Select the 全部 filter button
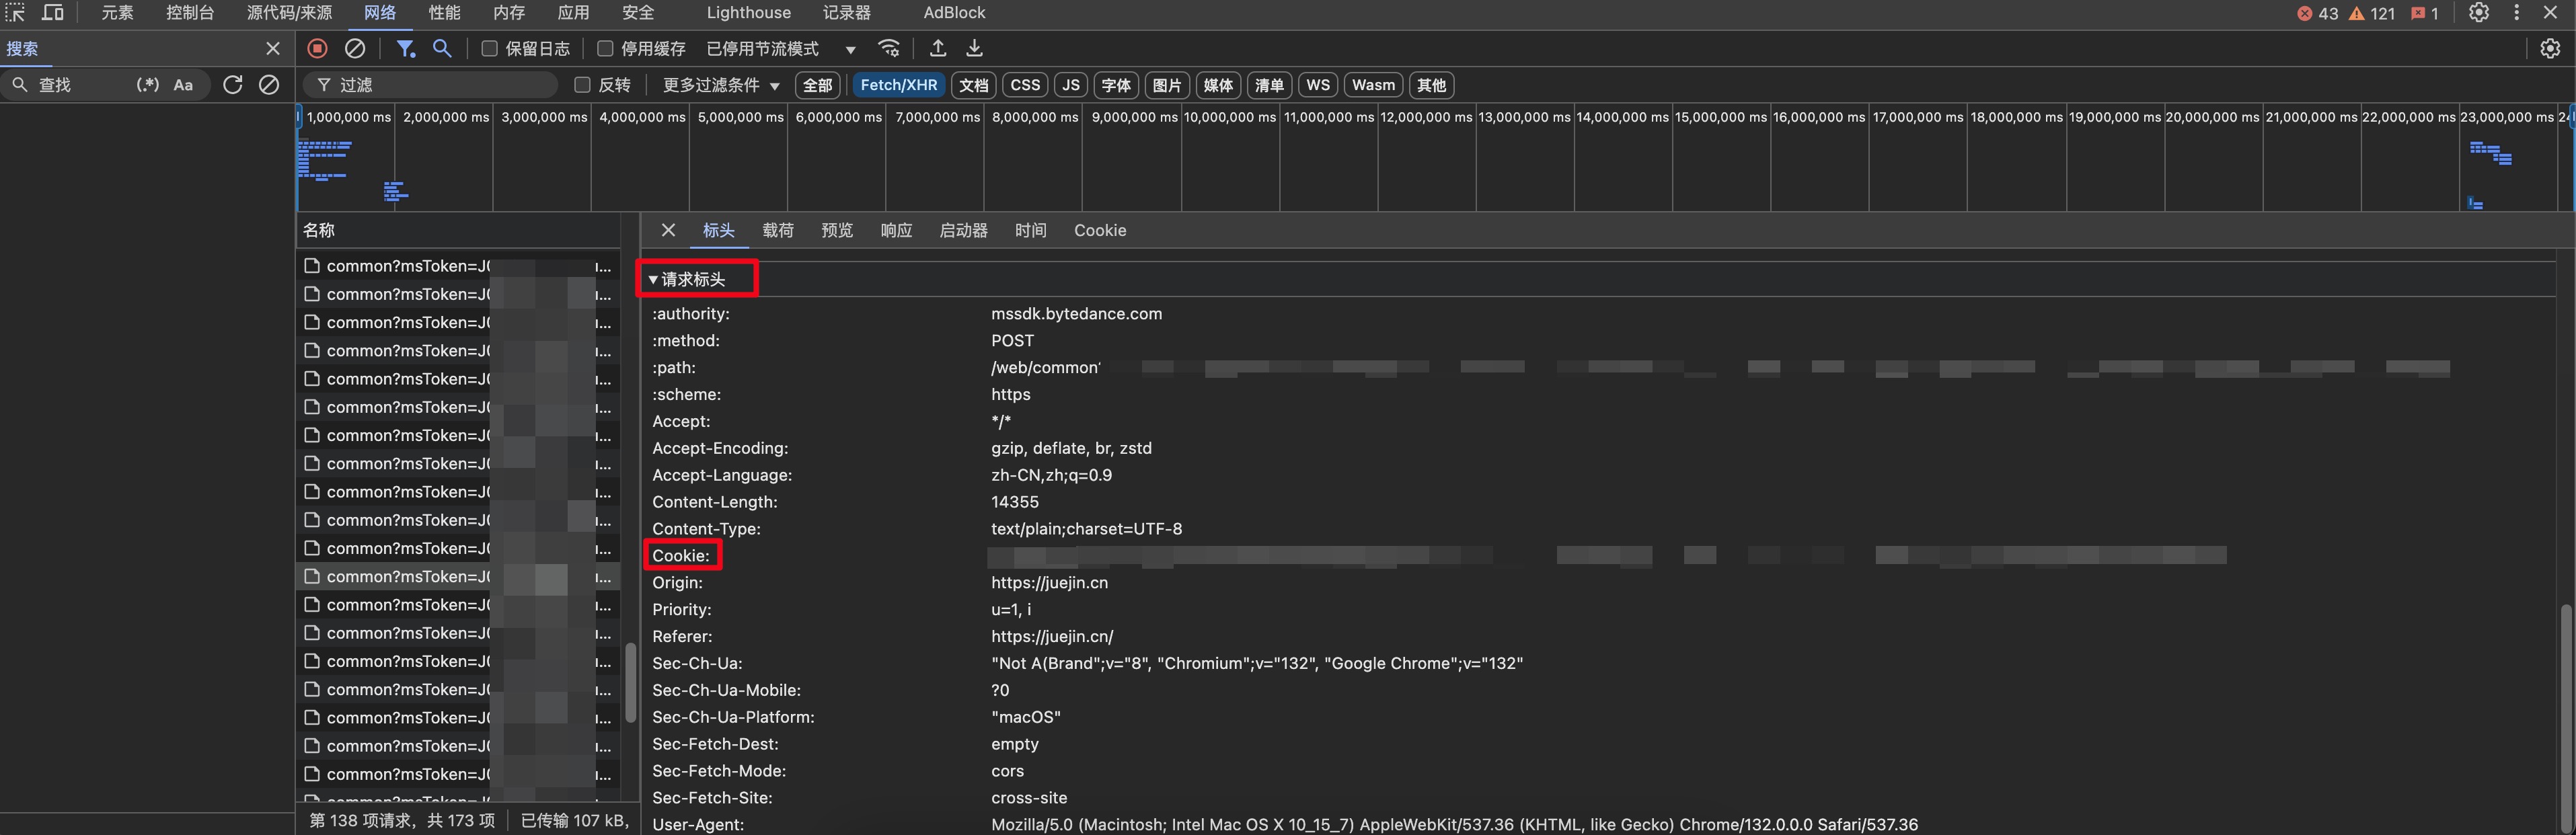The image size is (2576, 835). click(817, 85)
